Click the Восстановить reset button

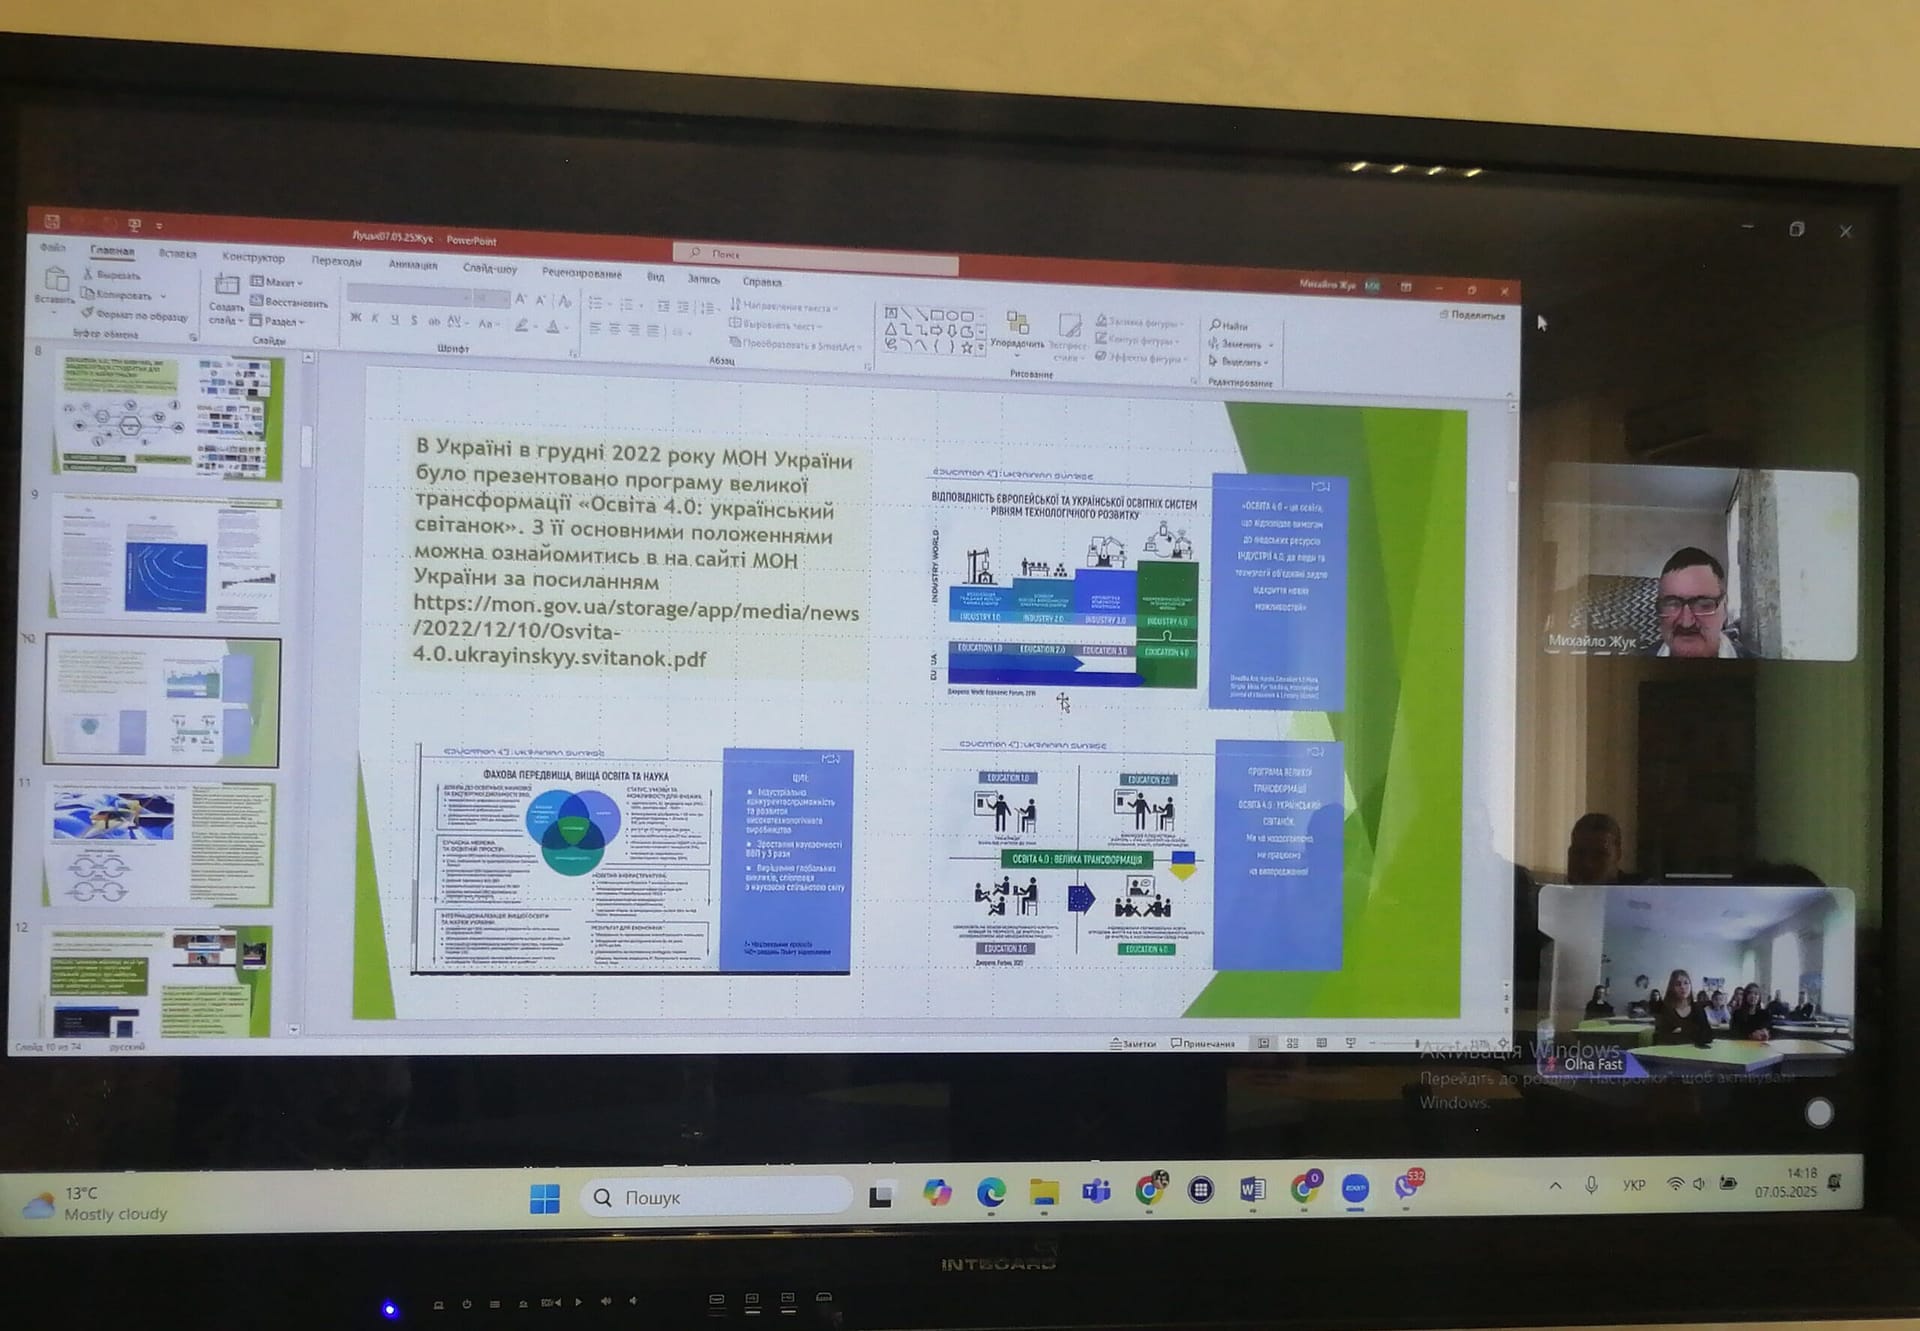[289, 302]
